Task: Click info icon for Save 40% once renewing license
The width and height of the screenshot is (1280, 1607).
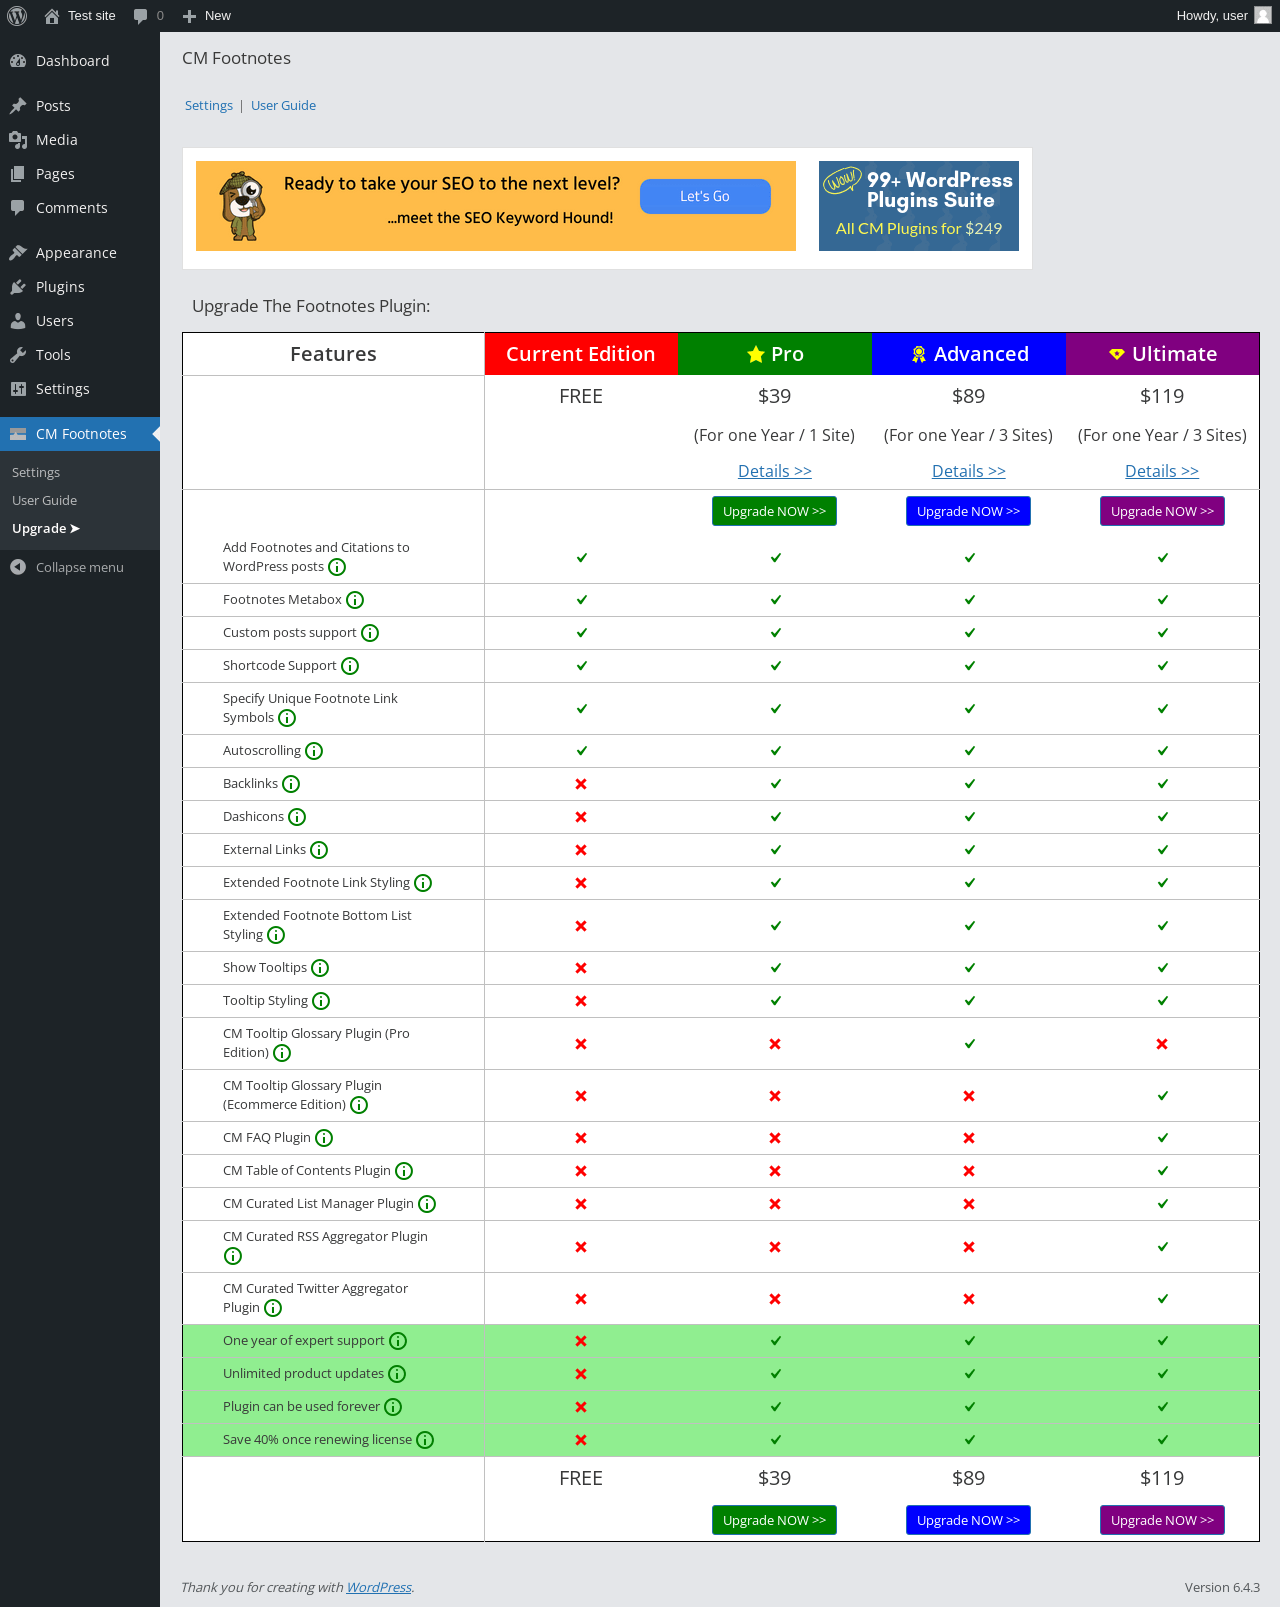Action: pyautogui.click(x=425, y=1440)
